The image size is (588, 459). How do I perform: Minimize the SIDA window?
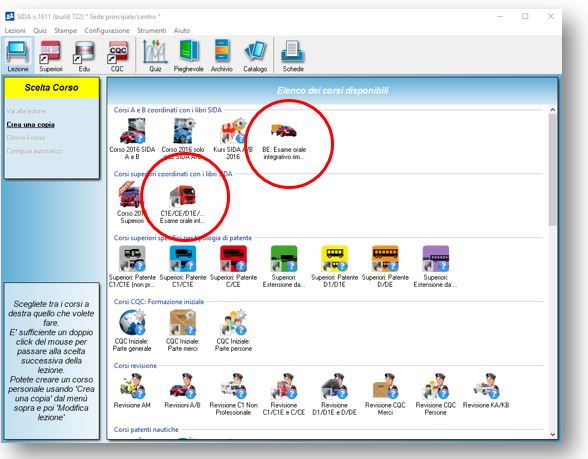click(x=500, y=16)
